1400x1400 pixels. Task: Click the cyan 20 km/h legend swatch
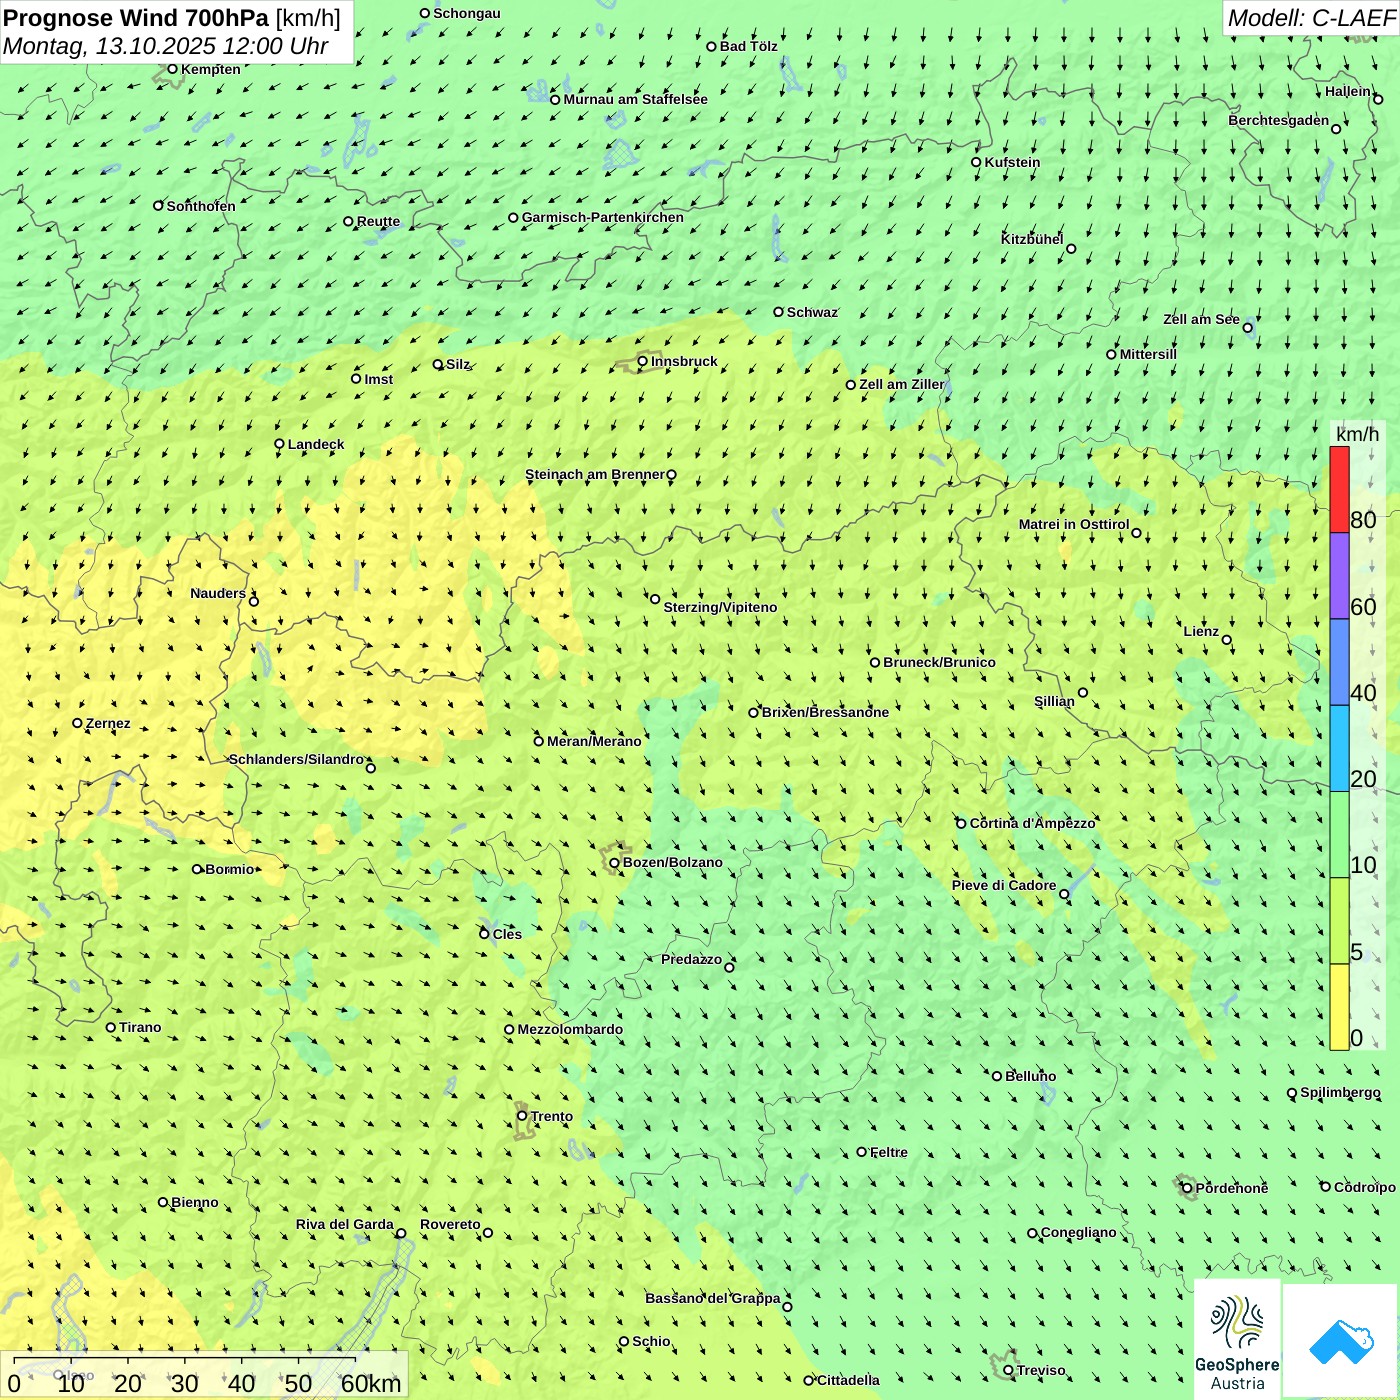point(1339,749)
